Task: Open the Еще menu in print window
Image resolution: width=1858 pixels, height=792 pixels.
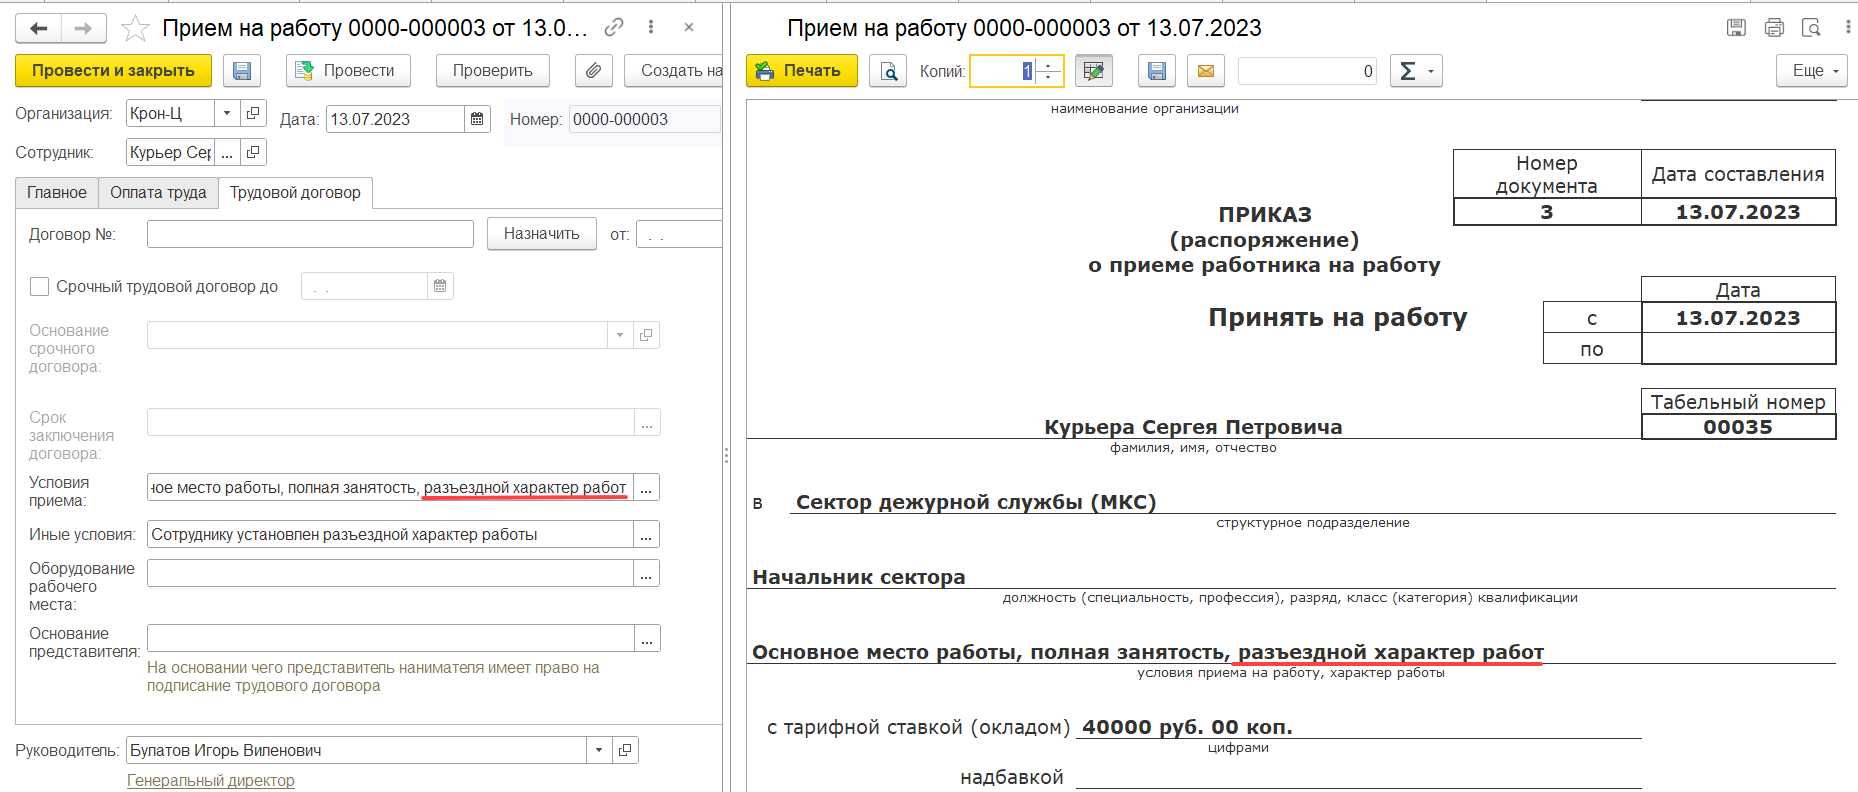Action: pos(1811,71)
